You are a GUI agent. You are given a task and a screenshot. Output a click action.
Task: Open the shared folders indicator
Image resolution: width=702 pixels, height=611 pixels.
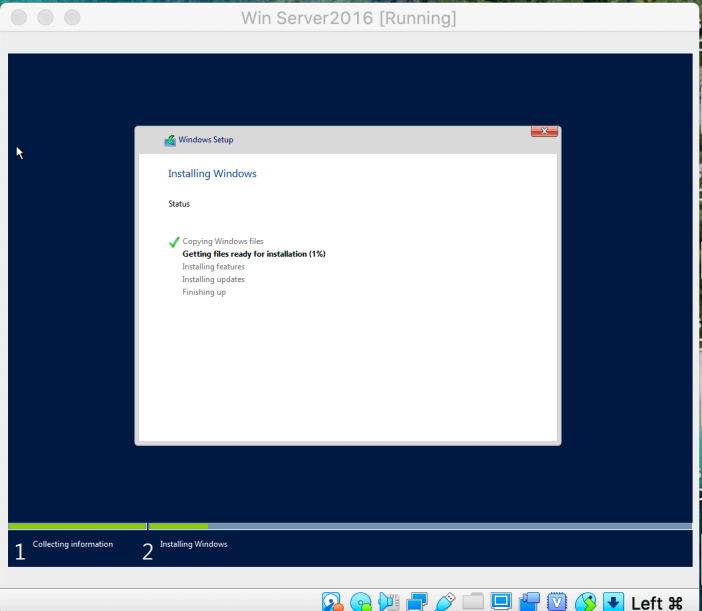point(473,601)
